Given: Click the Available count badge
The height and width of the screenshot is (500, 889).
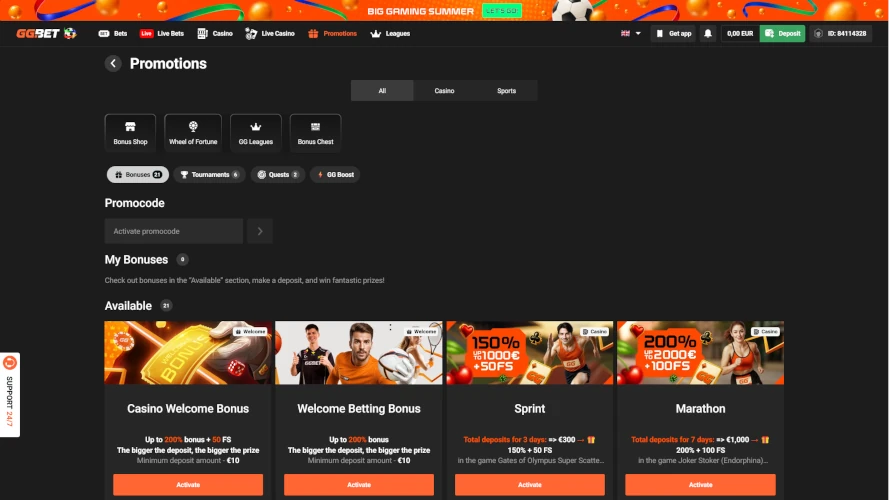Looking at the screenshot, I should click(166, 306).
